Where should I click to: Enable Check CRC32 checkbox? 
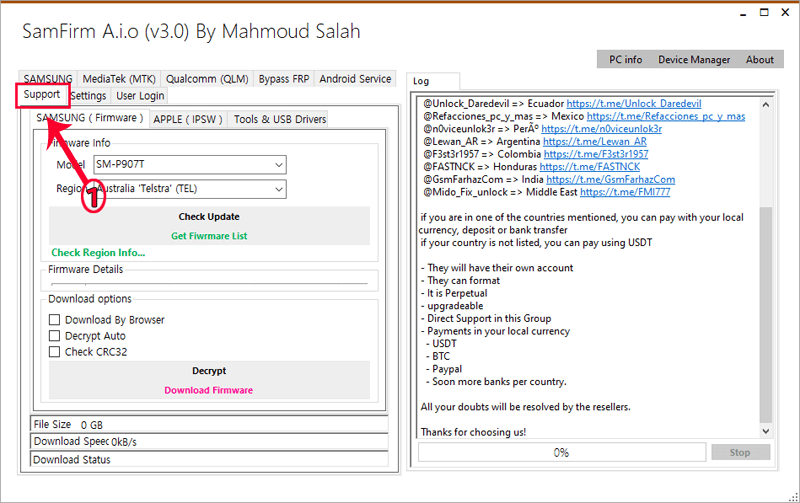55,351
